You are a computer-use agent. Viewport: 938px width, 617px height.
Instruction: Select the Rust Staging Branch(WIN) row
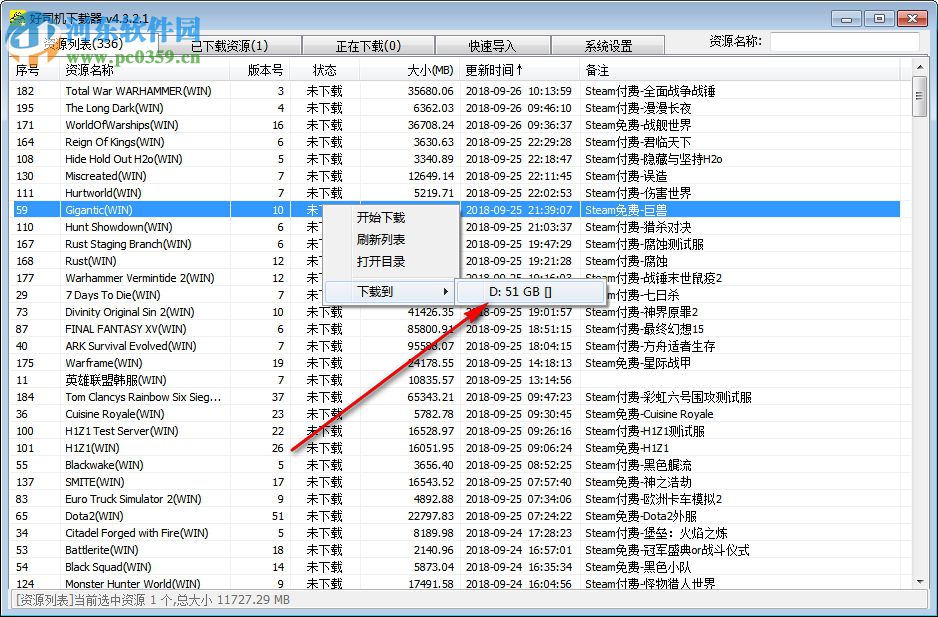click(455, 244)
